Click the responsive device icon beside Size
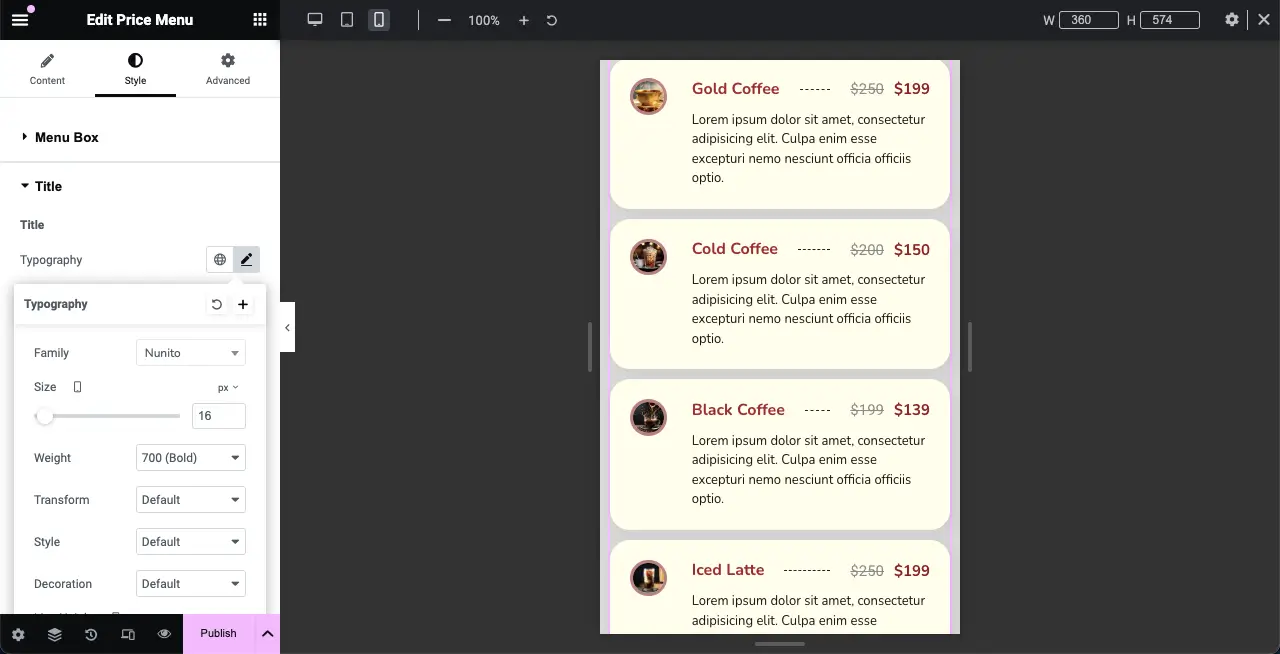 point(77,387)
